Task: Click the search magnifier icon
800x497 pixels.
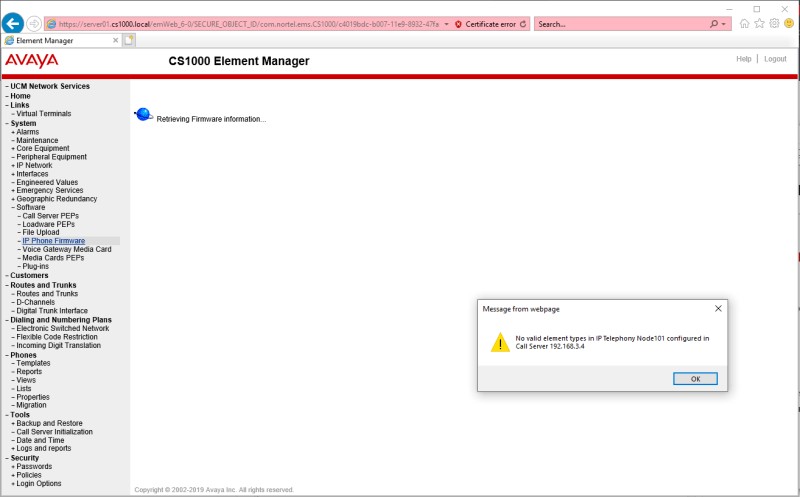Action: coord(714,24)
